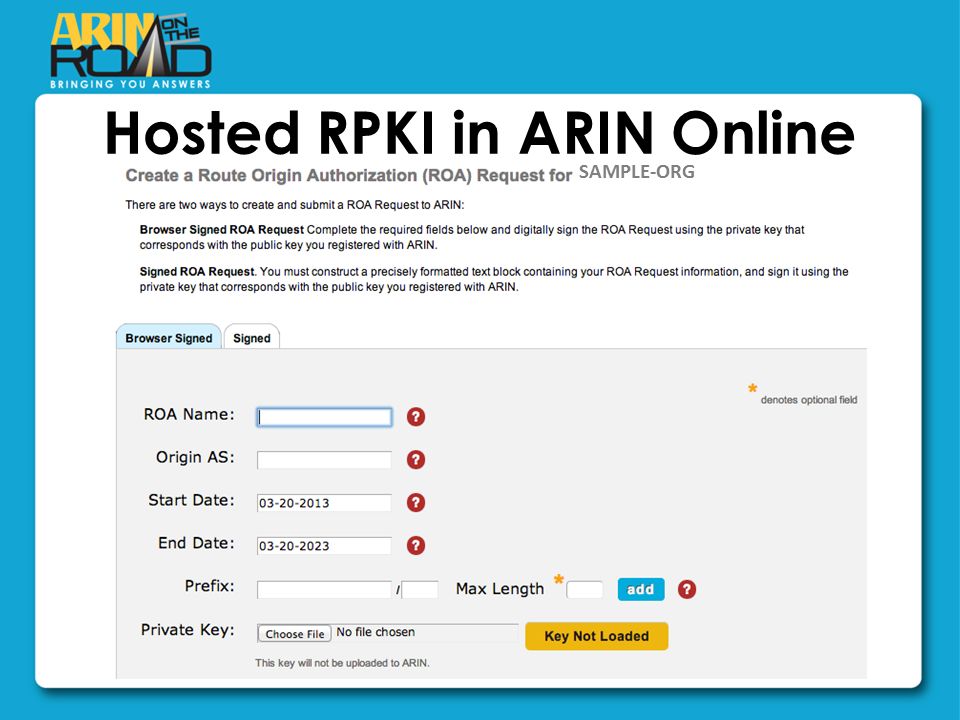Open help icon beside Start Date field
960x720 pixels.
pos(416,503)
